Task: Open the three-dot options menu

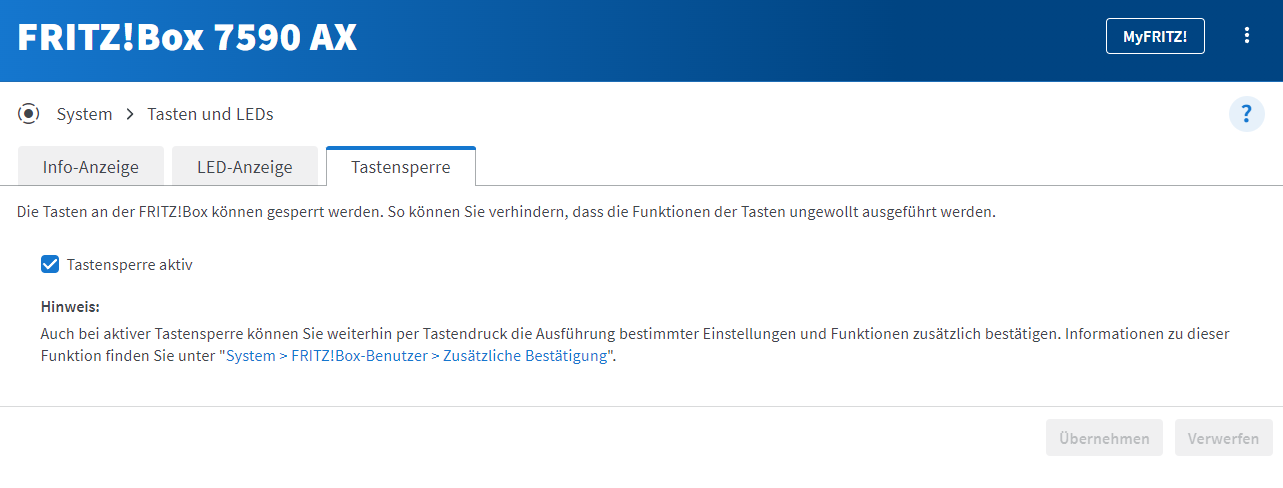Action: (x=1246, y=36)
